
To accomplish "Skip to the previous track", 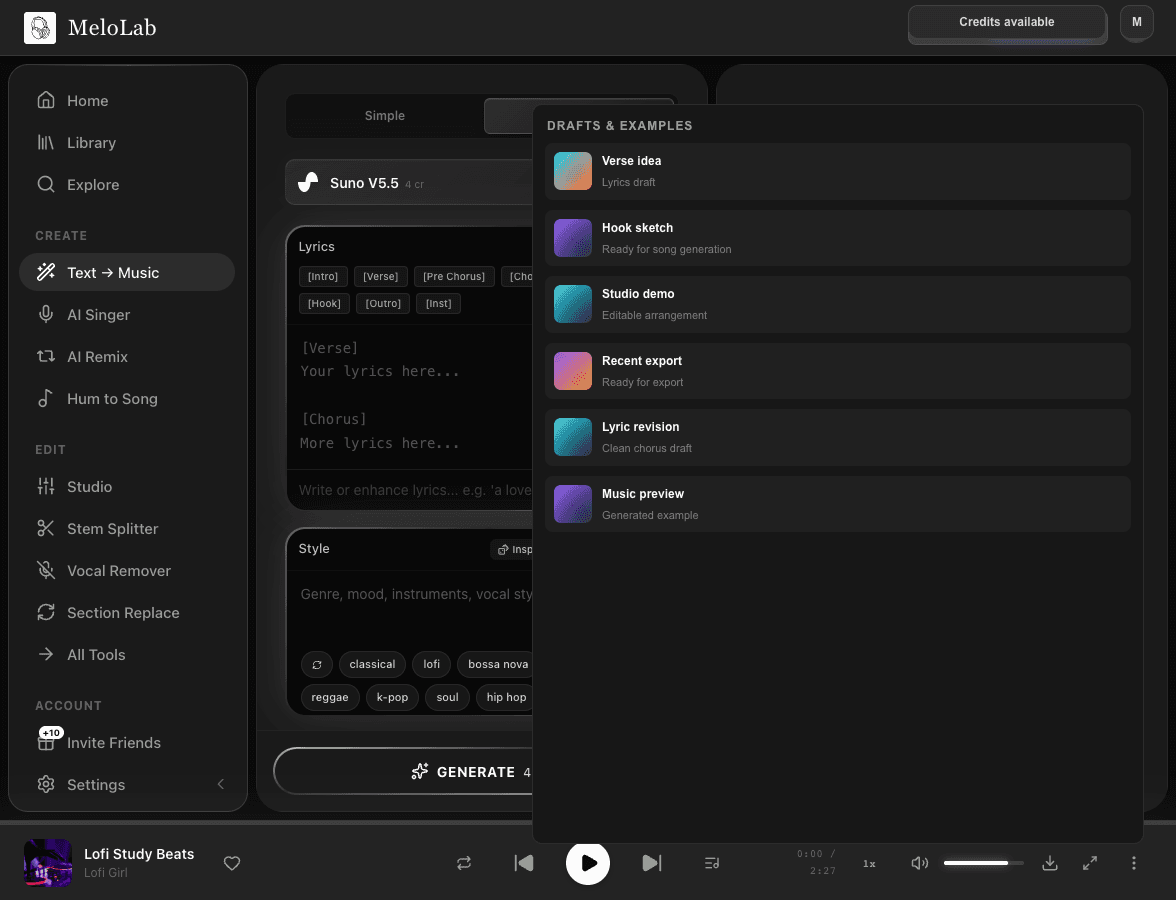I will pyautogui.click(x=524, y=863).
